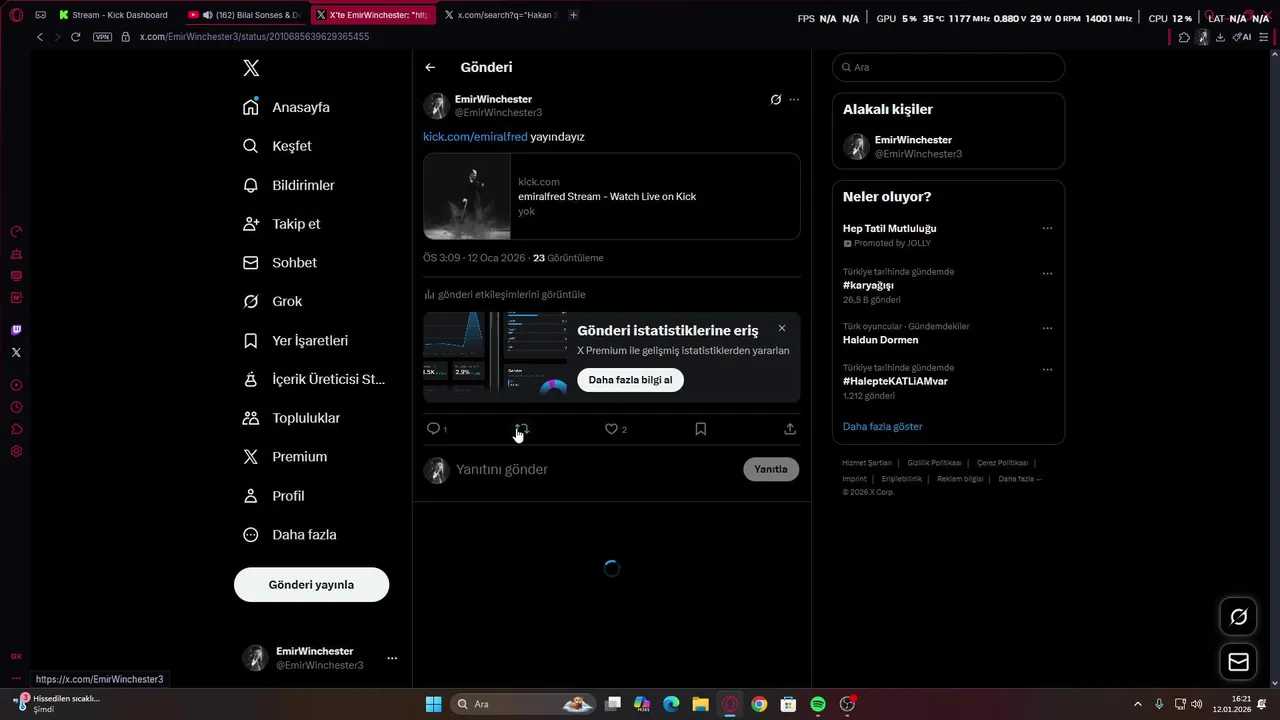
Task: Open browser downloads icon
Action: tap(1220, 37)
